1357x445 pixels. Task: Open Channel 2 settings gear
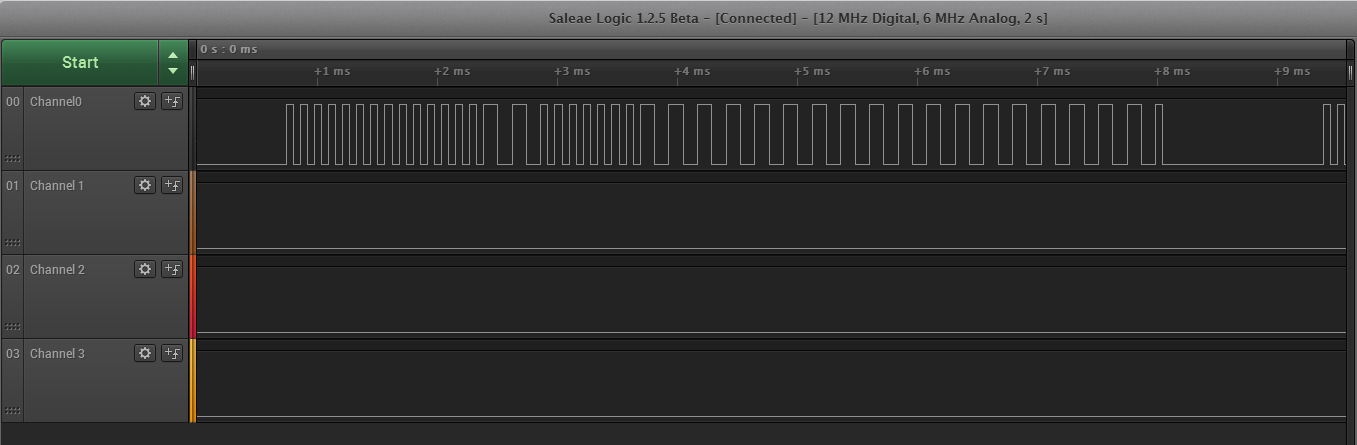click(145, 269)
